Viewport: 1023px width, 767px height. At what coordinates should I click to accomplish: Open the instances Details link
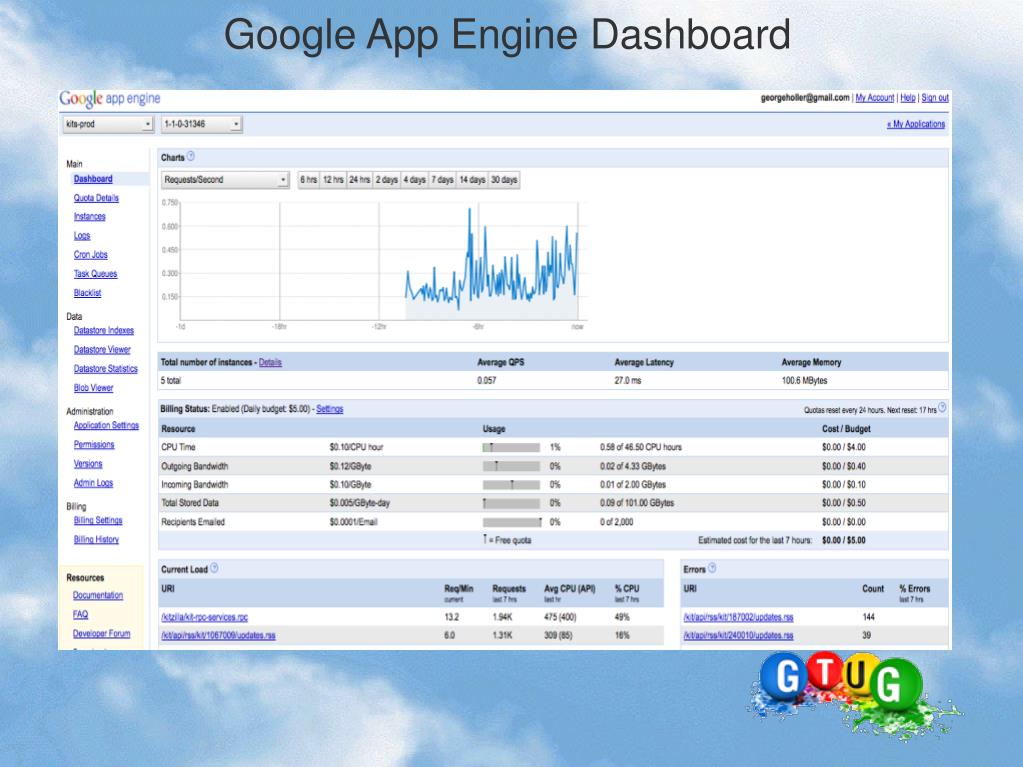point(270,362)
